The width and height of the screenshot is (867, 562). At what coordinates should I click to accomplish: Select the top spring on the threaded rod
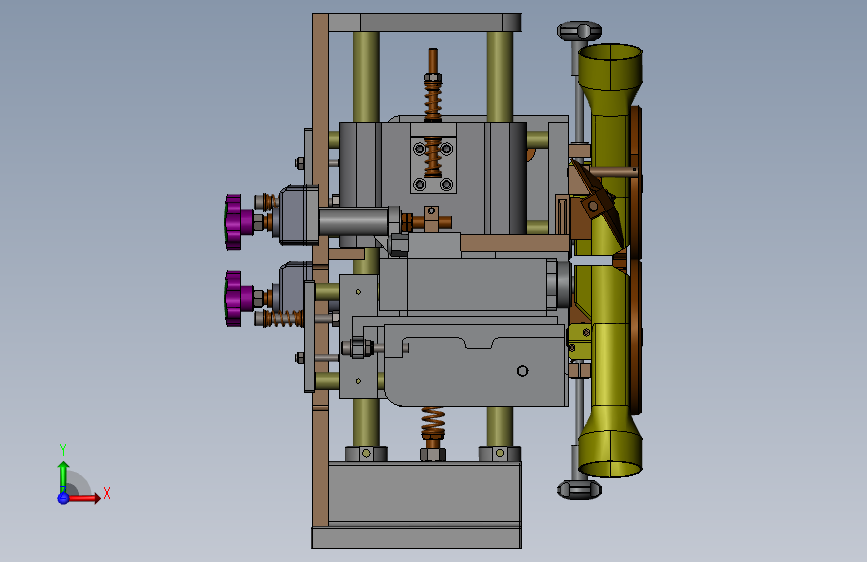(433, 101)
